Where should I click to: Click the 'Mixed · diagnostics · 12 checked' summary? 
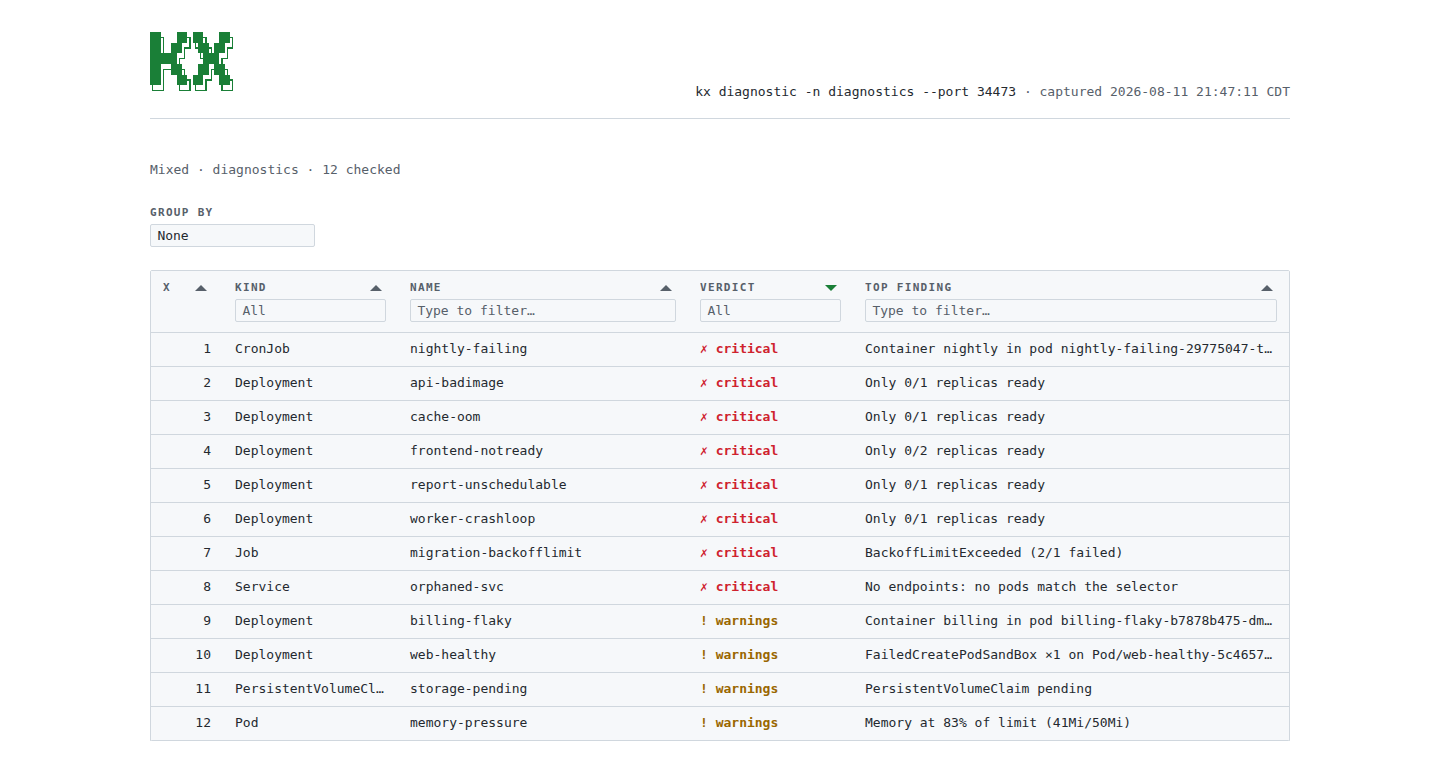click(x=275, y=170)
